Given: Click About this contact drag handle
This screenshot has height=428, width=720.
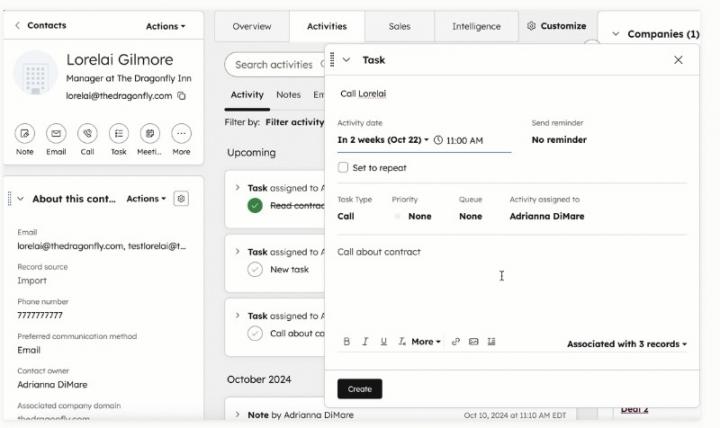Looking at the screenshot, I should coord(9,199).
